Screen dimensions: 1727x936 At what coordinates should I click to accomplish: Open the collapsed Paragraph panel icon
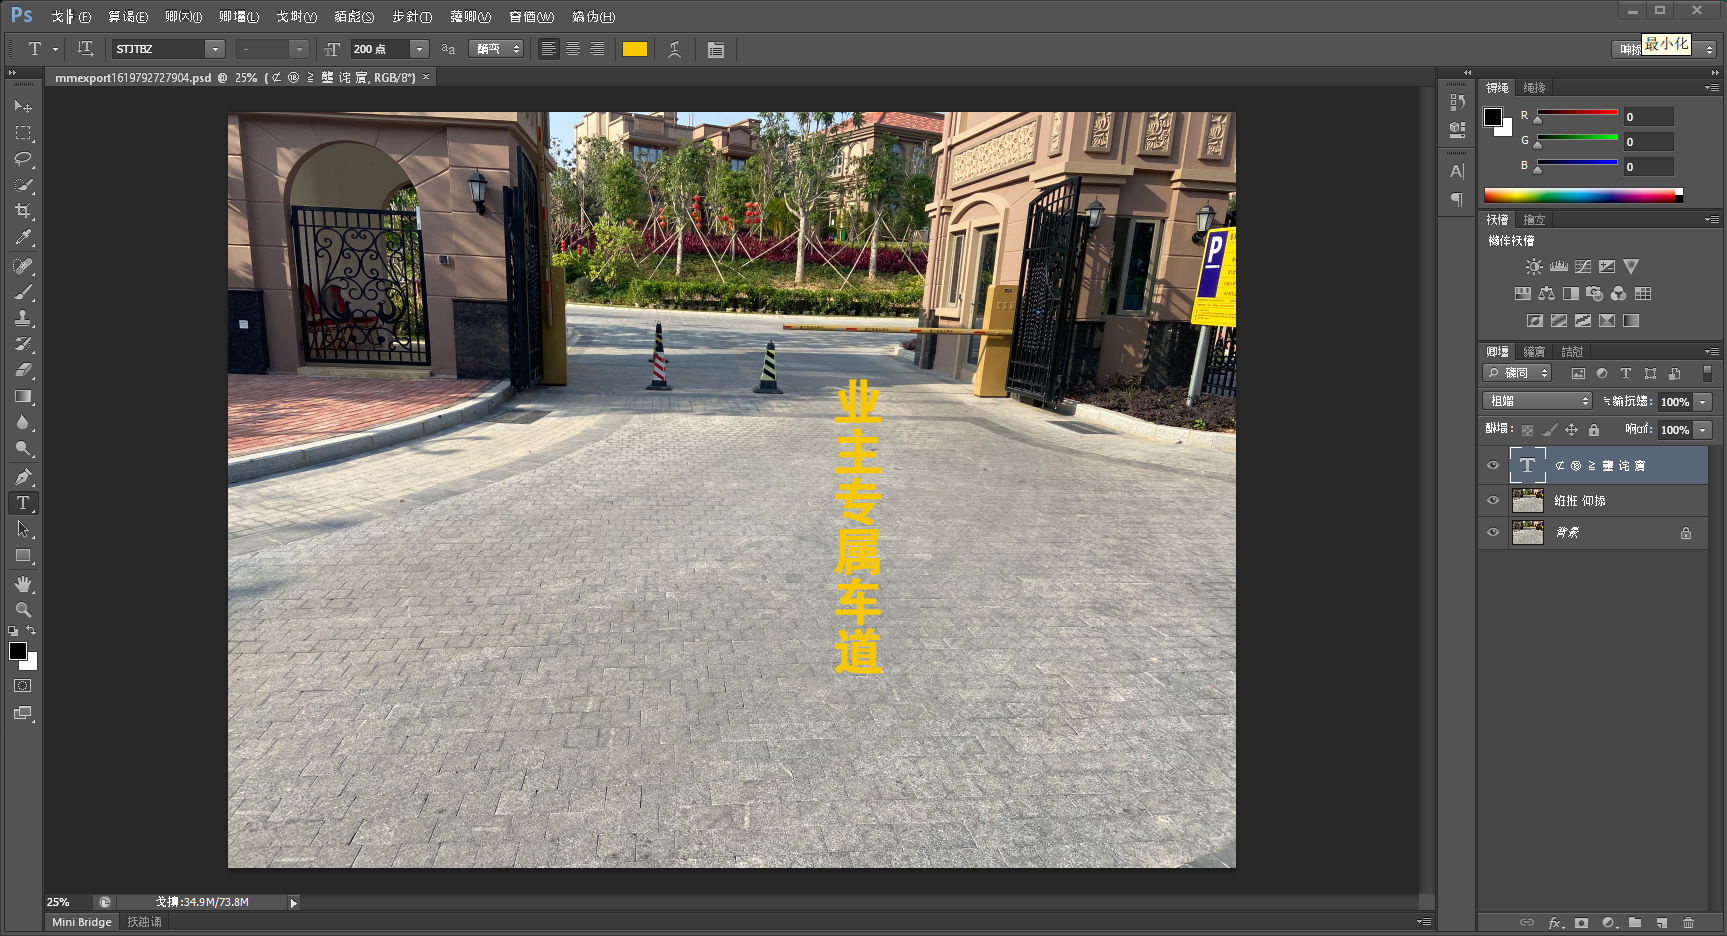click(x=1457, y=199)
